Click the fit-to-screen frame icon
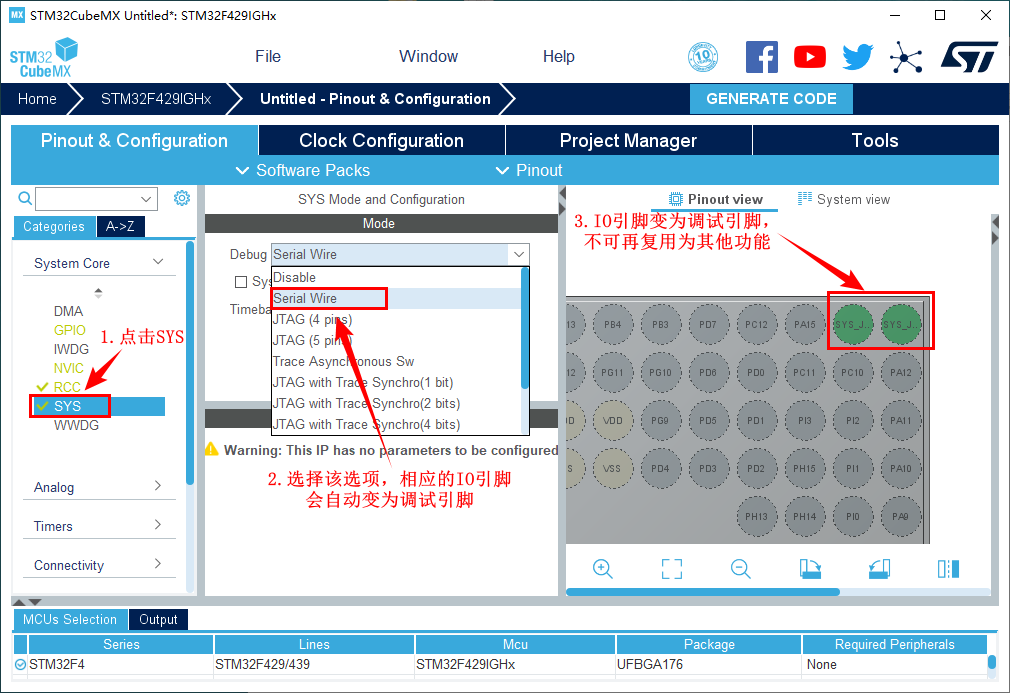Screen dimensions: 1010x693 [672, 568]
